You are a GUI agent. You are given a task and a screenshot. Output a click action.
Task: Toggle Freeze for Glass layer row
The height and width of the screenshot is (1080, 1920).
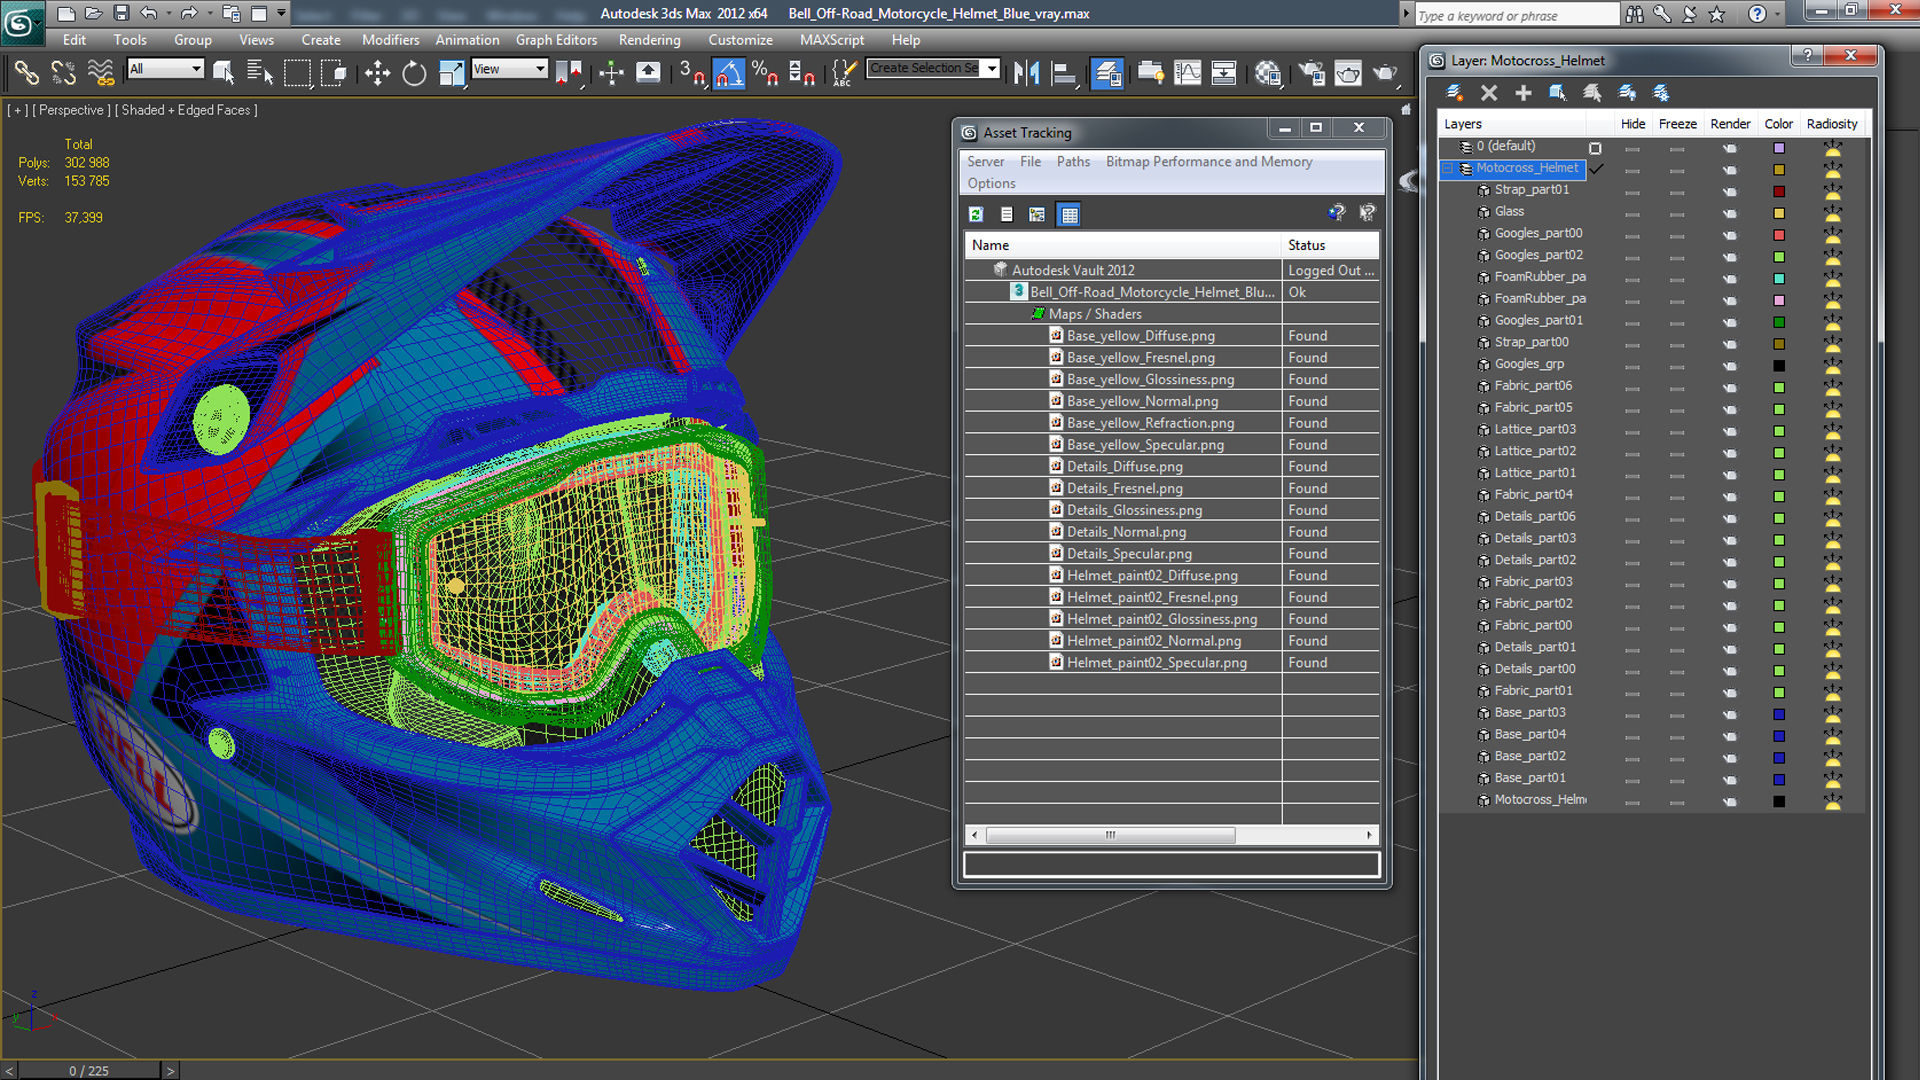(1677, 213)
